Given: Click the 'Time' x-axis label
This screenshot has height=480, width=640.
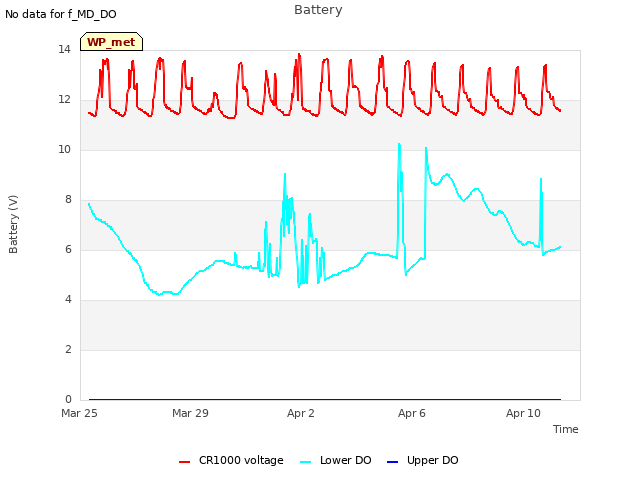Looking at the screenshot, I should (566, 429).
